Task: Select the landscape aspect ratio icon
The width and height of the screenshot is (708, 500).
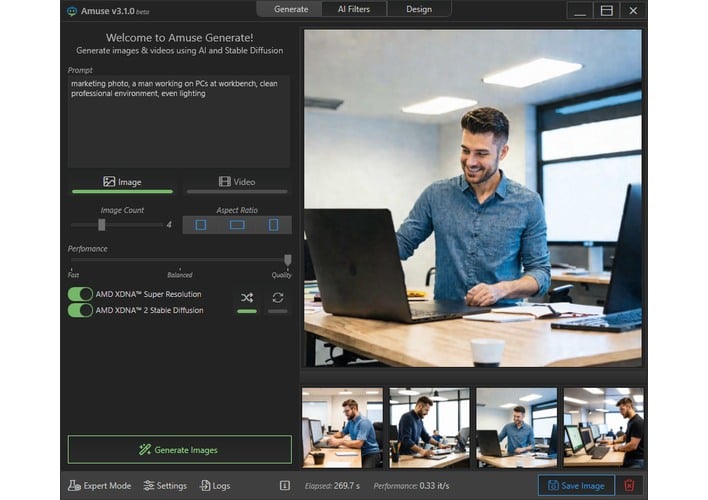Action: tap(237, 225)
